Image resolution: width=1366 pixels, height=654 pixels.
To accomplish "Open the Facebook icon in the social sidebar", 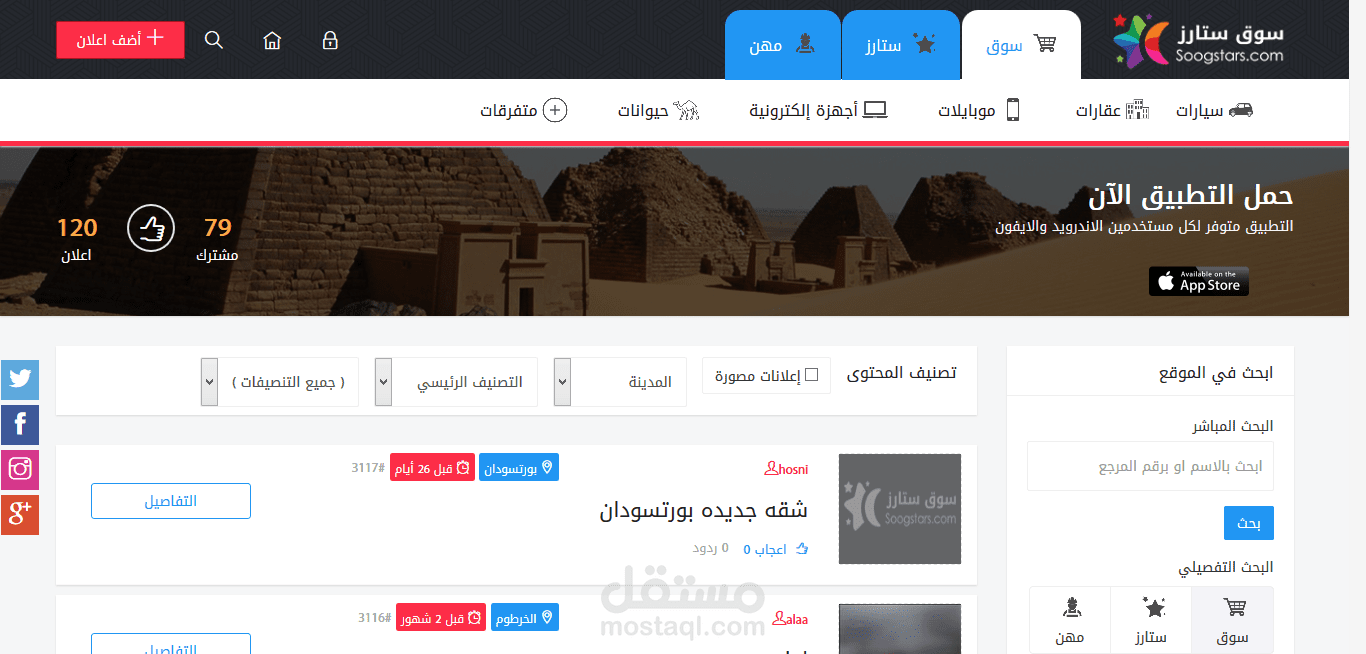I will (x=19, y=424).
